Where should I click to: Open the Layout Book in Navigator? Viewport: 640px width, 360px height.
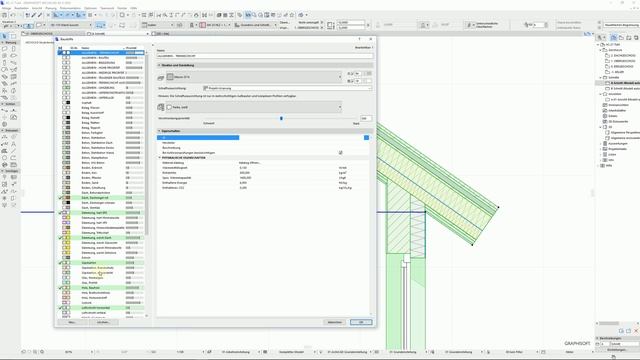(629, 38)
